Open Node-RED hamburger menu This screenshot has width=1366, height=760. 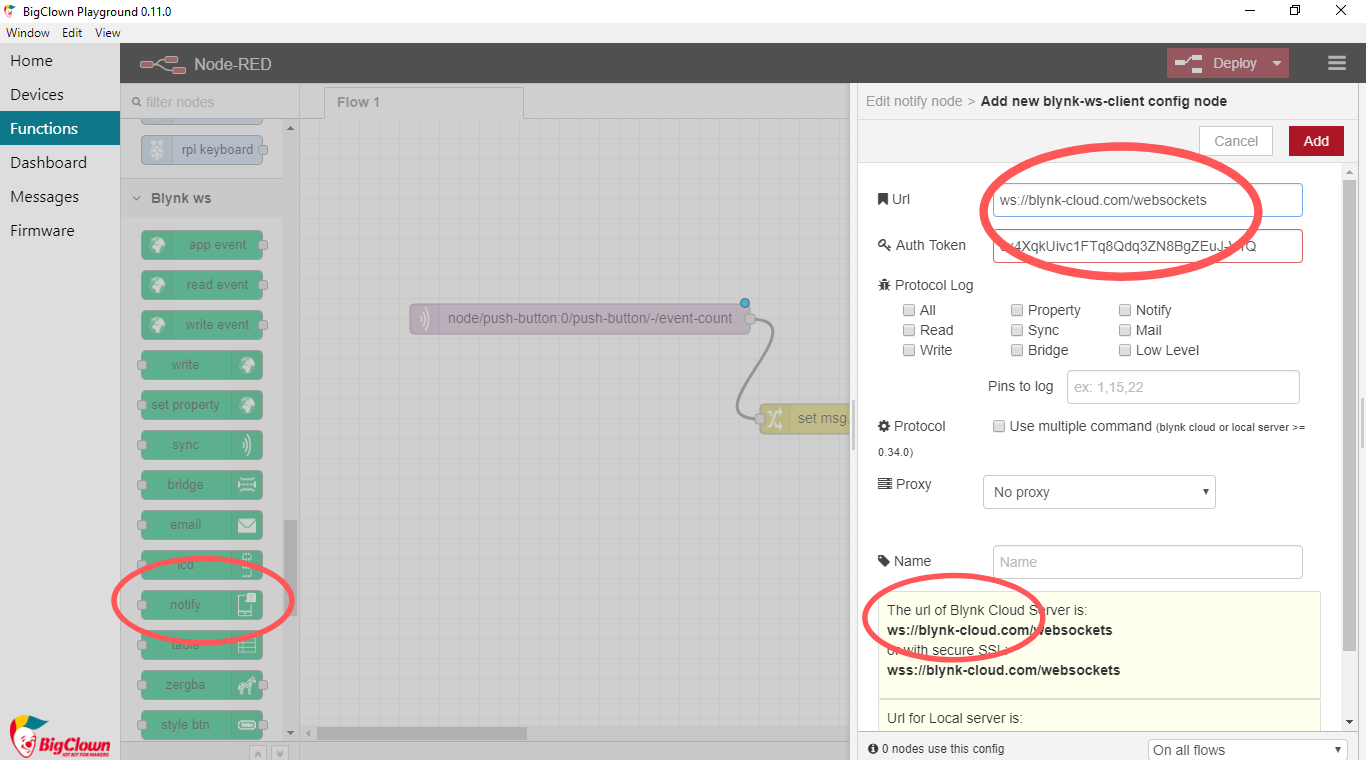(1337, 63)
